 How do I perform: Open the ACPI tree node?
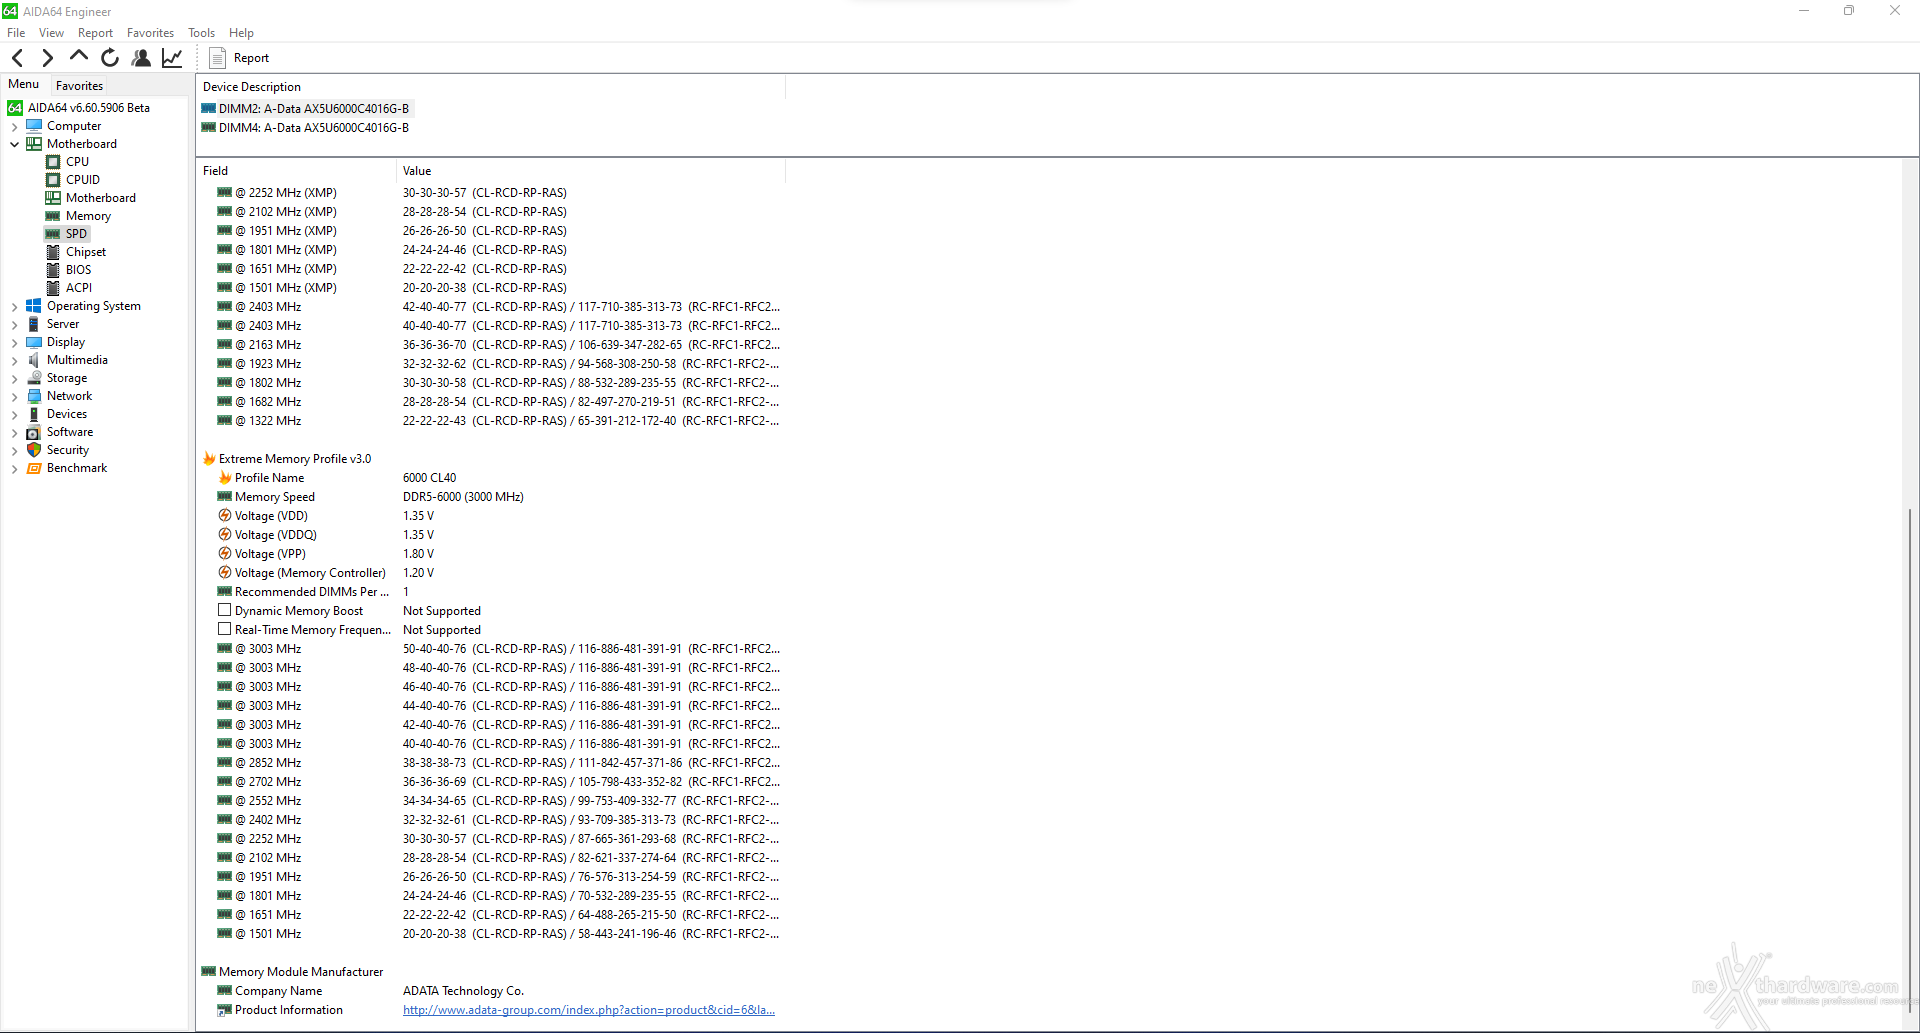coord(78,288)
